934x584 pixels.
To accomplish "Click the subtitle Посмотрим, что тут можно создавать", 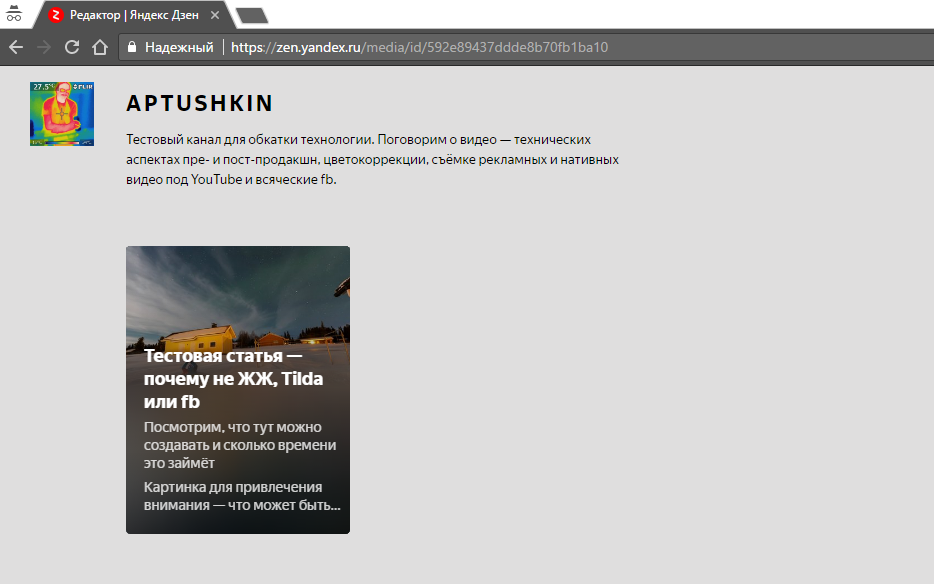I will click(x=240, y=445).
